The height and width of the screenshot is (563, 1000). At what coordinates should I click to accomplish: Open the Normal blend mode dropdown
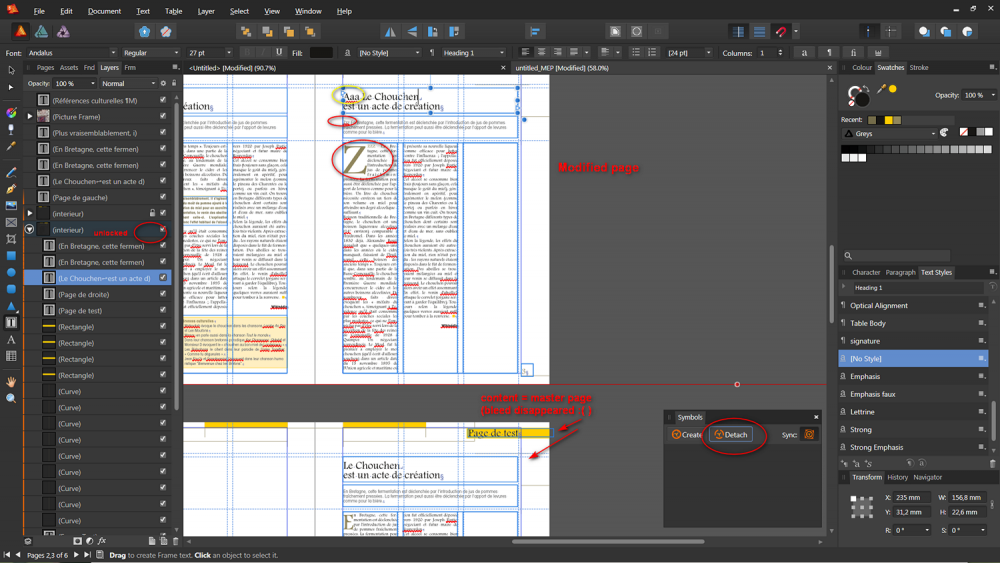click(128, 84)
